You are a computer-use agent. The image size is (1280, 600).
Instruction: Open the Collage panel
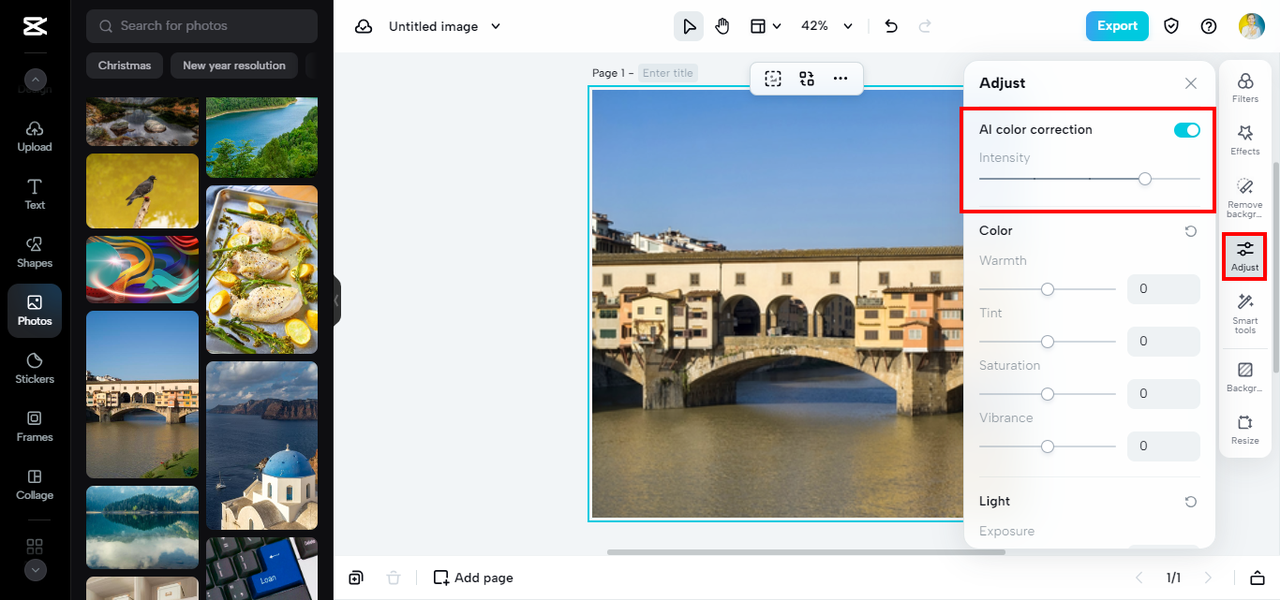click(x=34, y=484)
